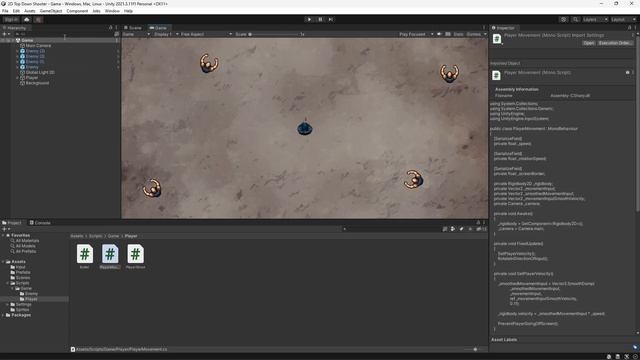Open the global search magnifier icon
This screenshot has width=640, height=360.
point(575,20)
